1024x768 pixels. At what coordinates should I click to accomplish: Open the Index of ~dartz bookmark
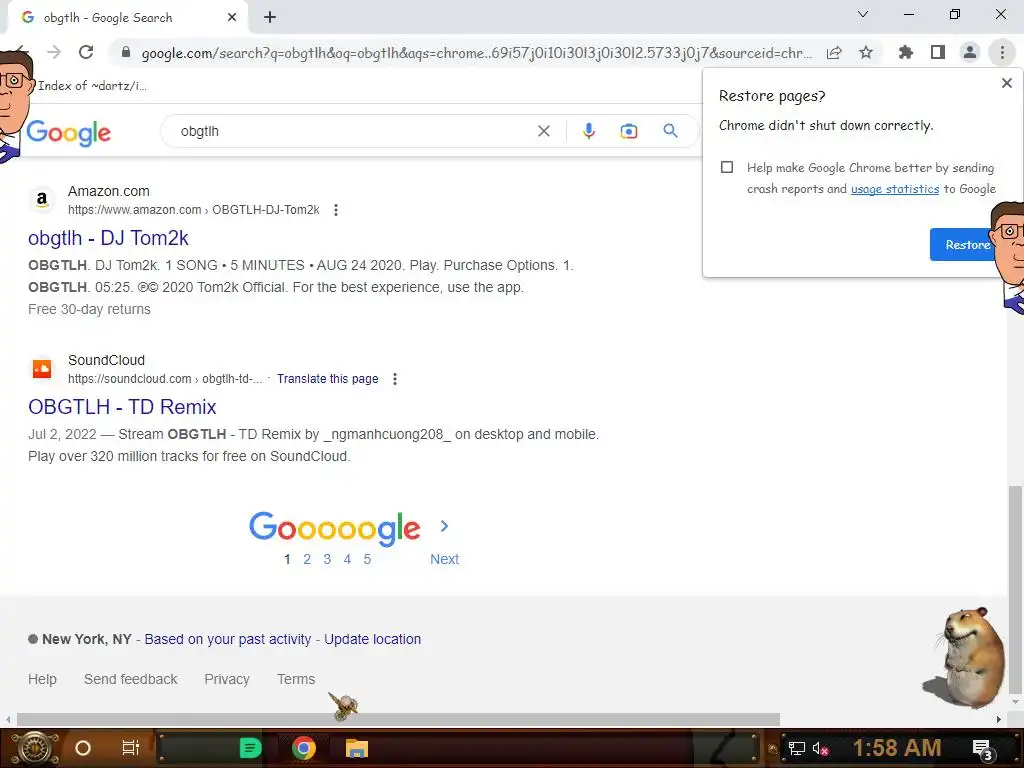[x=92, y=86]
